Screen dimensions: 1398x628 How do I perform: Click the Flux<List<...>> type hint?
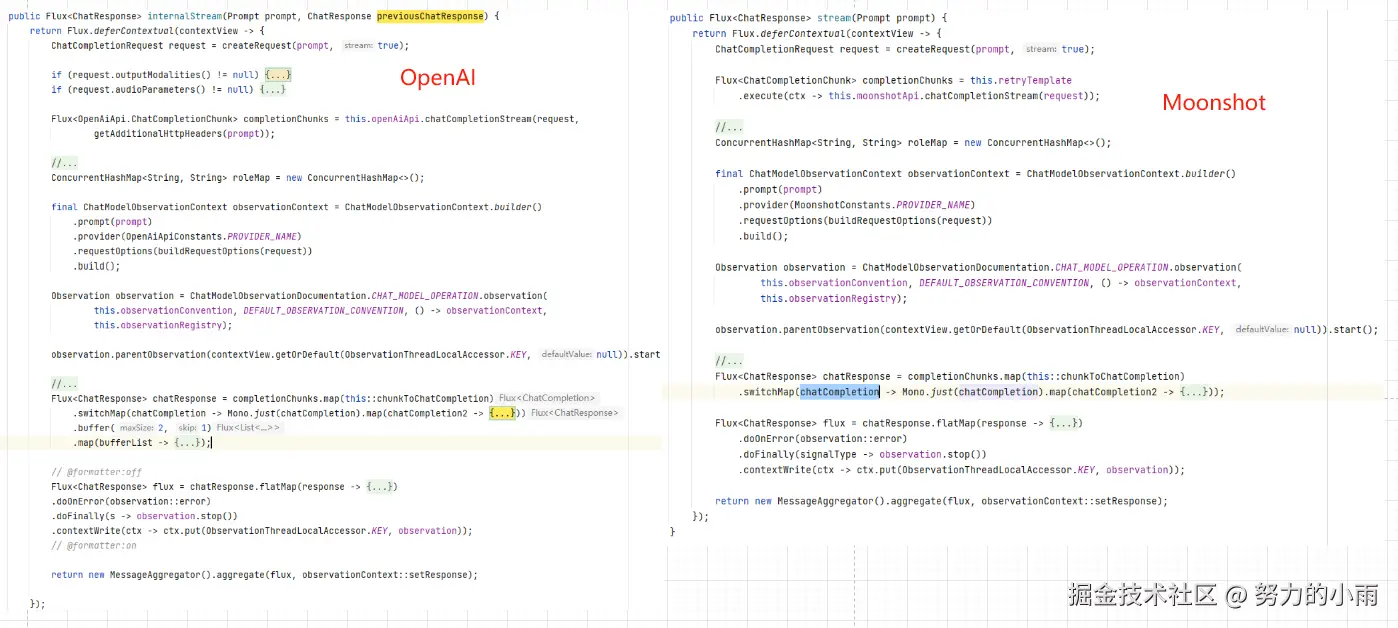point(249,428)
